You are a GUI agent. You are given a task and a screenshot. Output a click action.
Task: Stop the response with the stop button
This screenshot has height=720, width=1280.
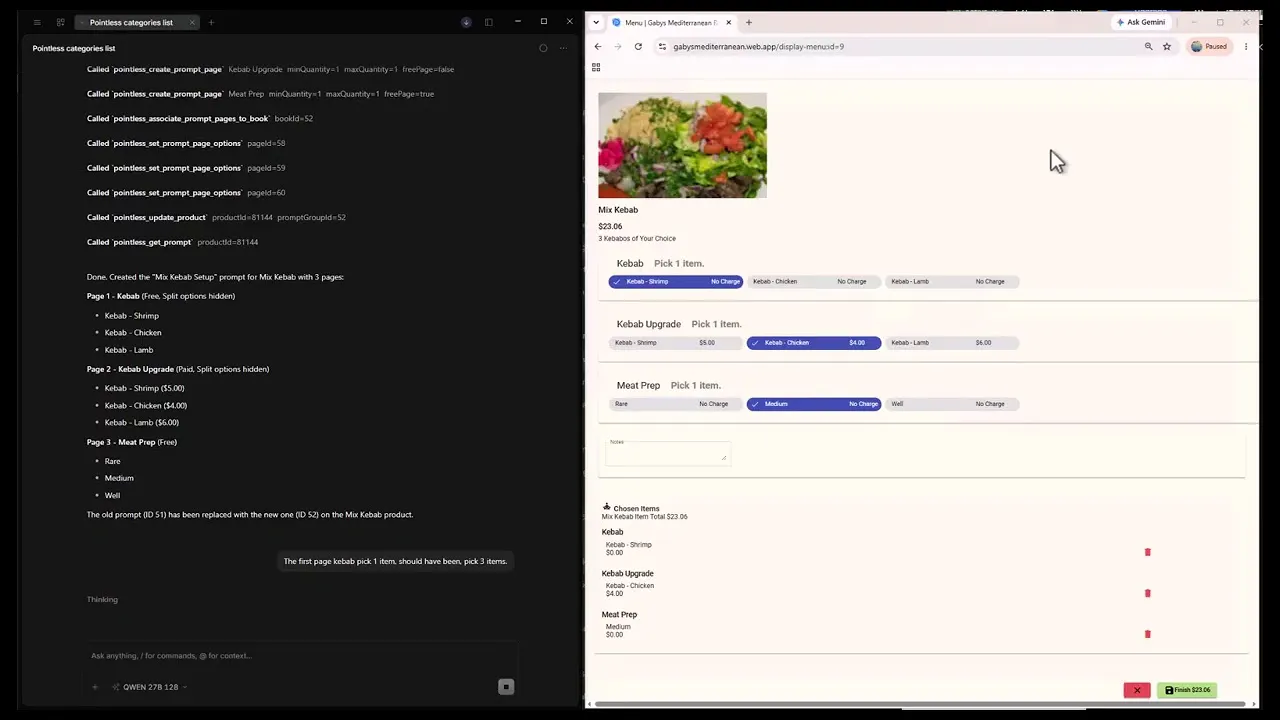point(506,687)
